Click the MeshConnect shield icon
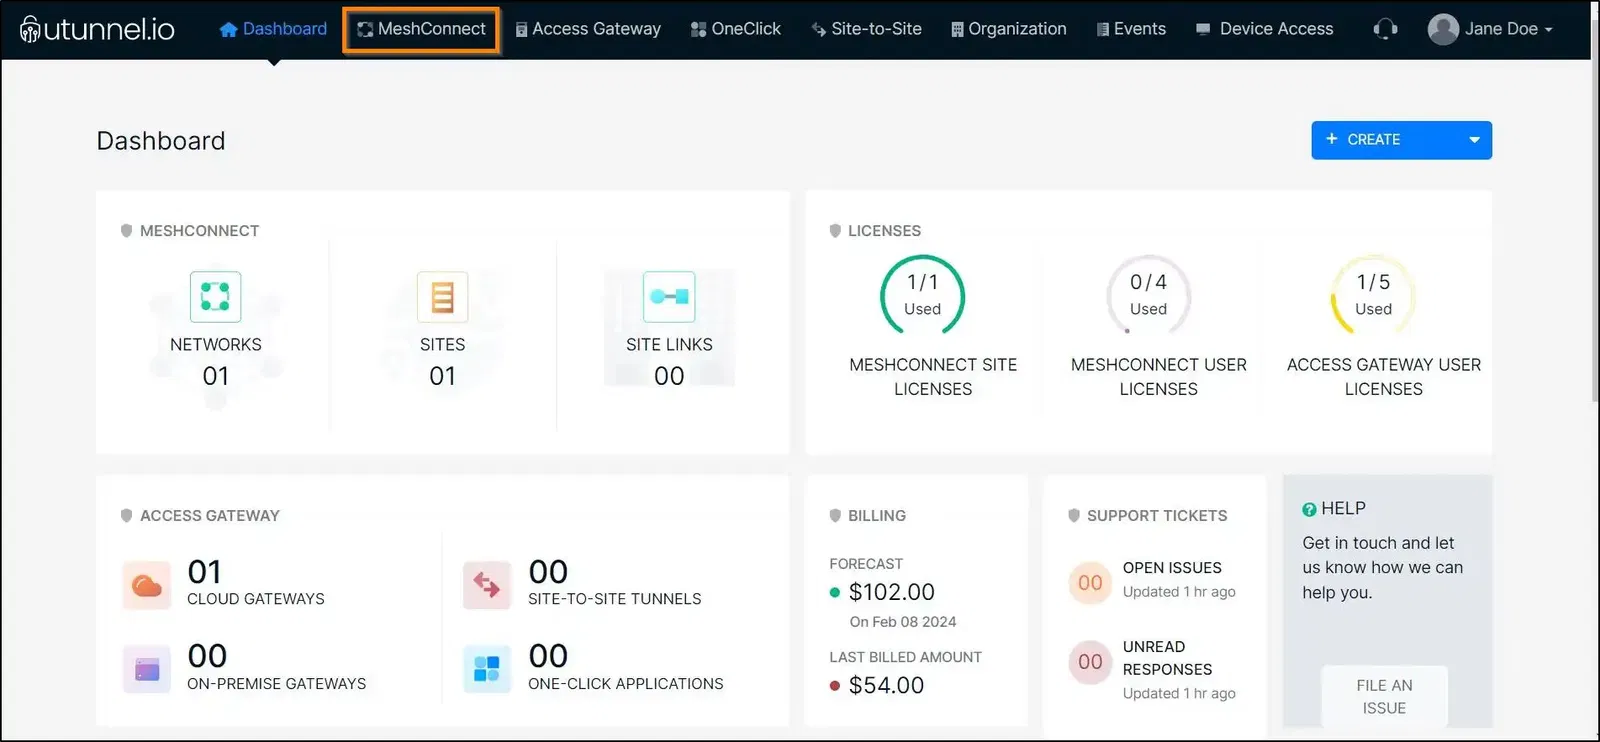 126,231
